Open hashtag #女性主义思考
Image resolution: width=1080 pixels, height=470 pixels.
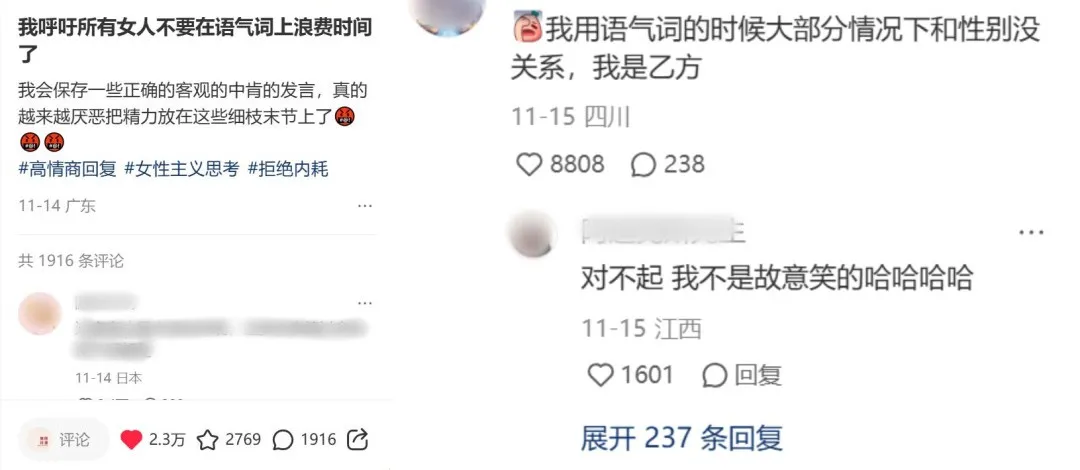(x=182, y=169)
